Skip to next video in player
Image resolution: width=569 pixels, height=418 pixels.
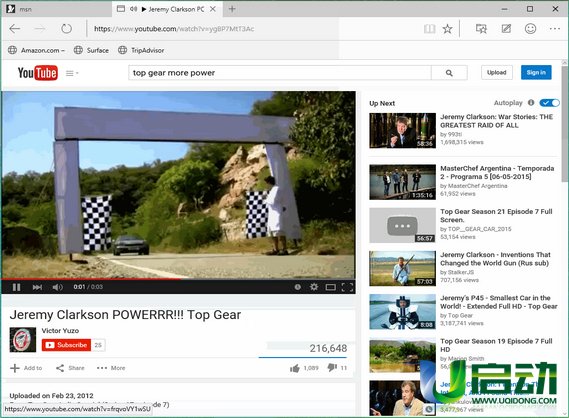[37, 287]
